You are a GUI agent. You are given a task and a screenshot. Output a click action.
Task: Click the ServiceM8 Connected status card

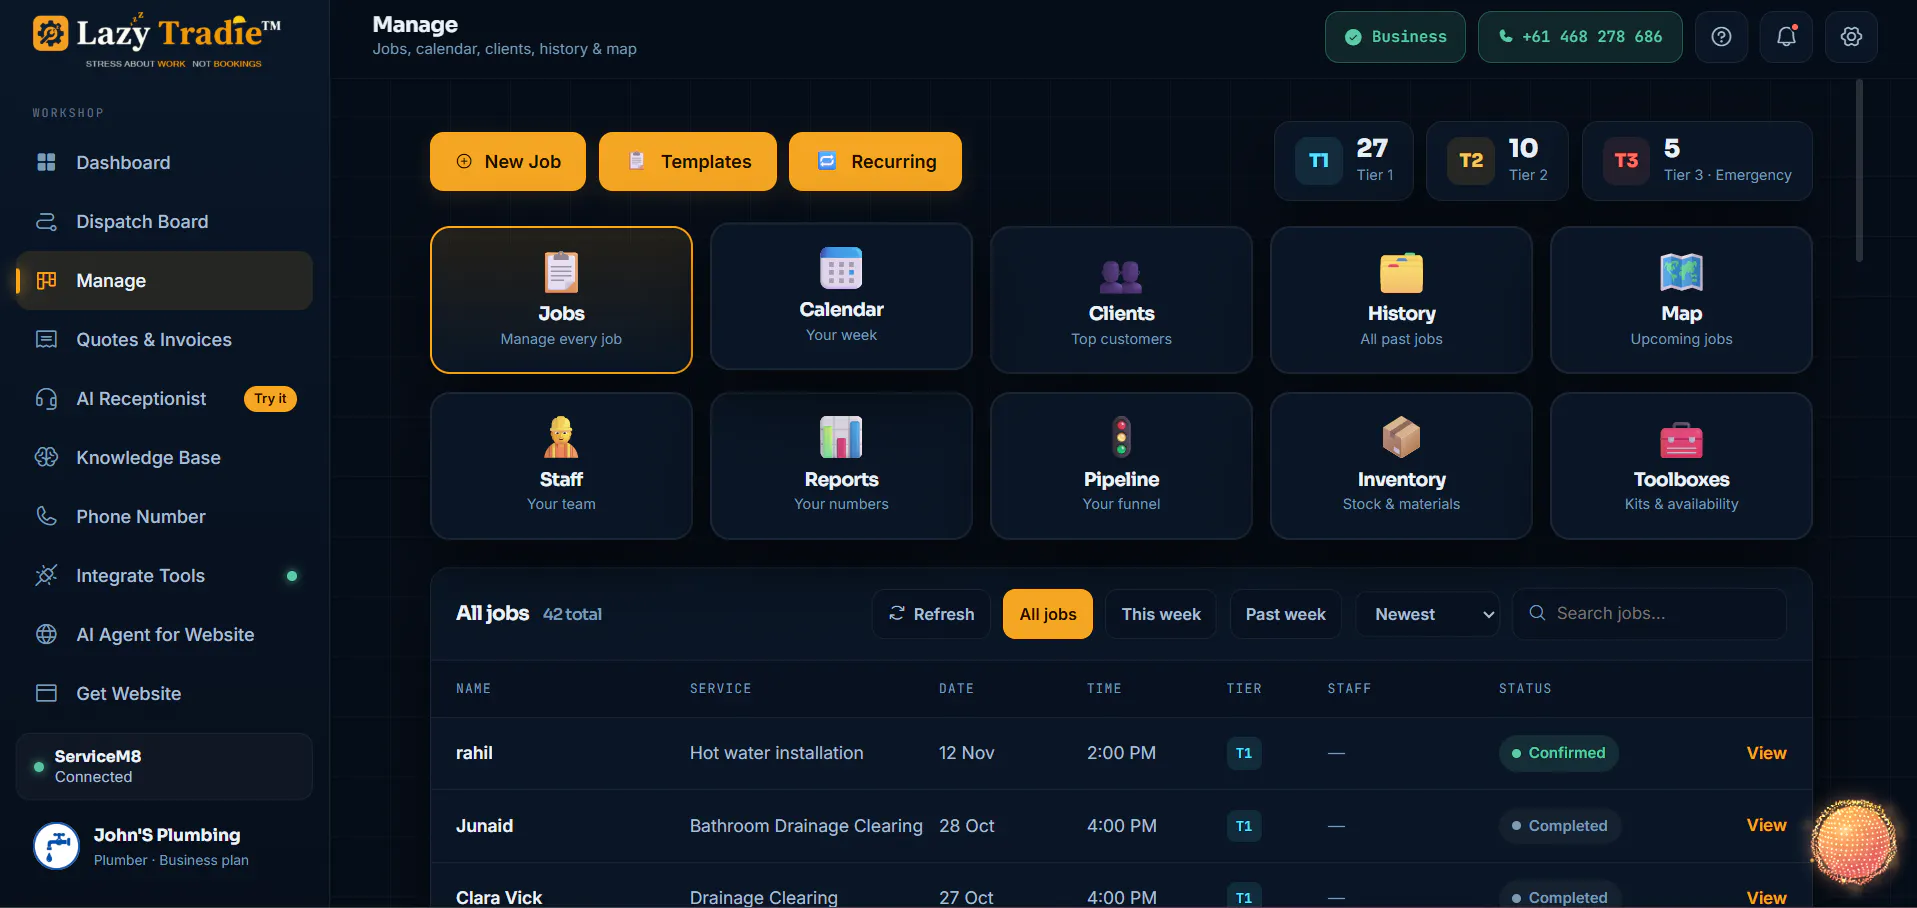pos(164,767)
